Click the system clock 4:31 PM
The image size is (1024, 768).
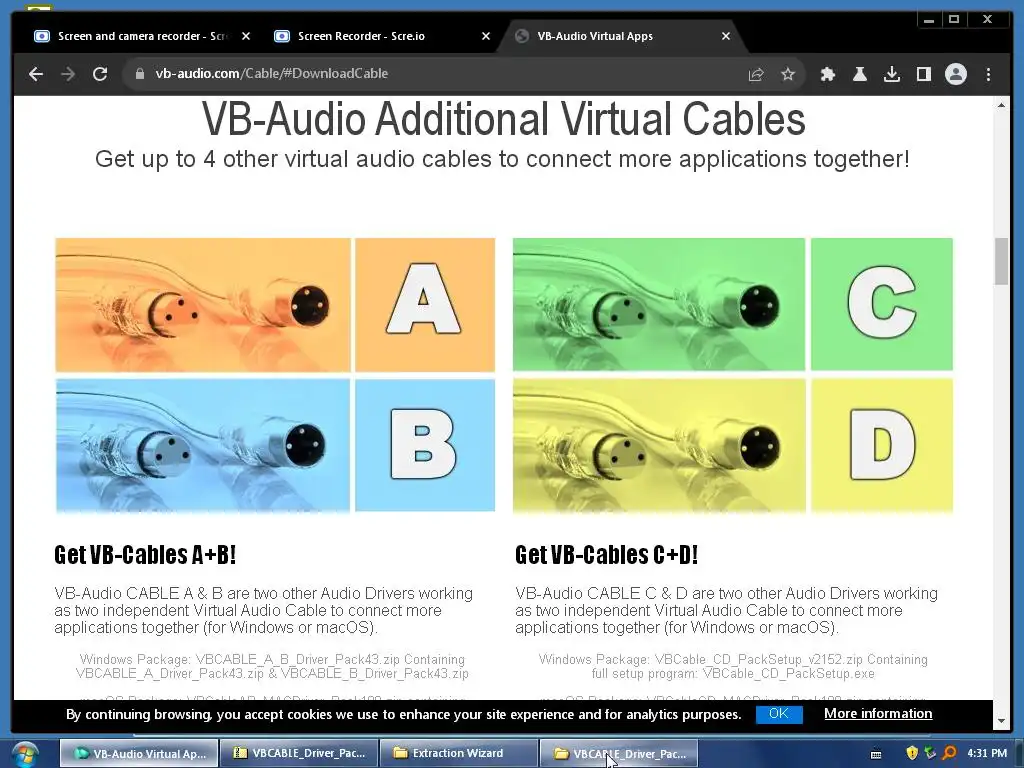(x=987, y=754)
